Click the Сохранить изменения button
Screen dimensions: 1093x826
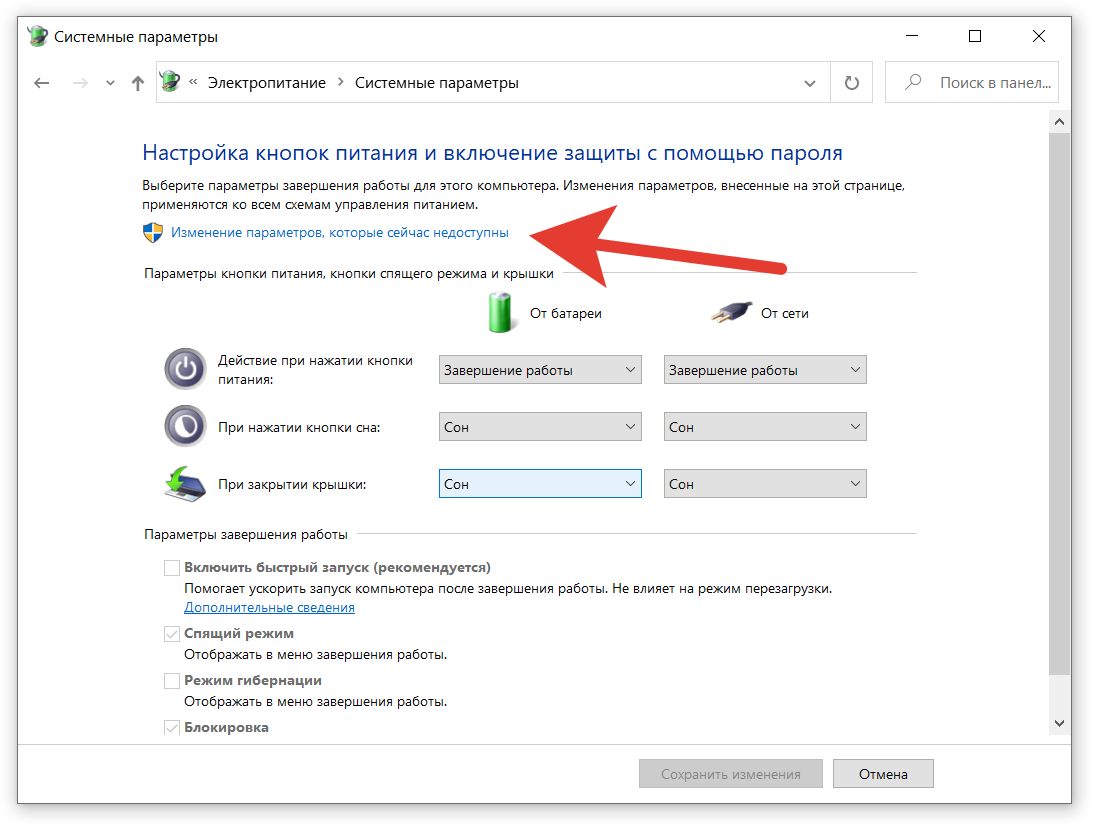(x=731, y=774)
